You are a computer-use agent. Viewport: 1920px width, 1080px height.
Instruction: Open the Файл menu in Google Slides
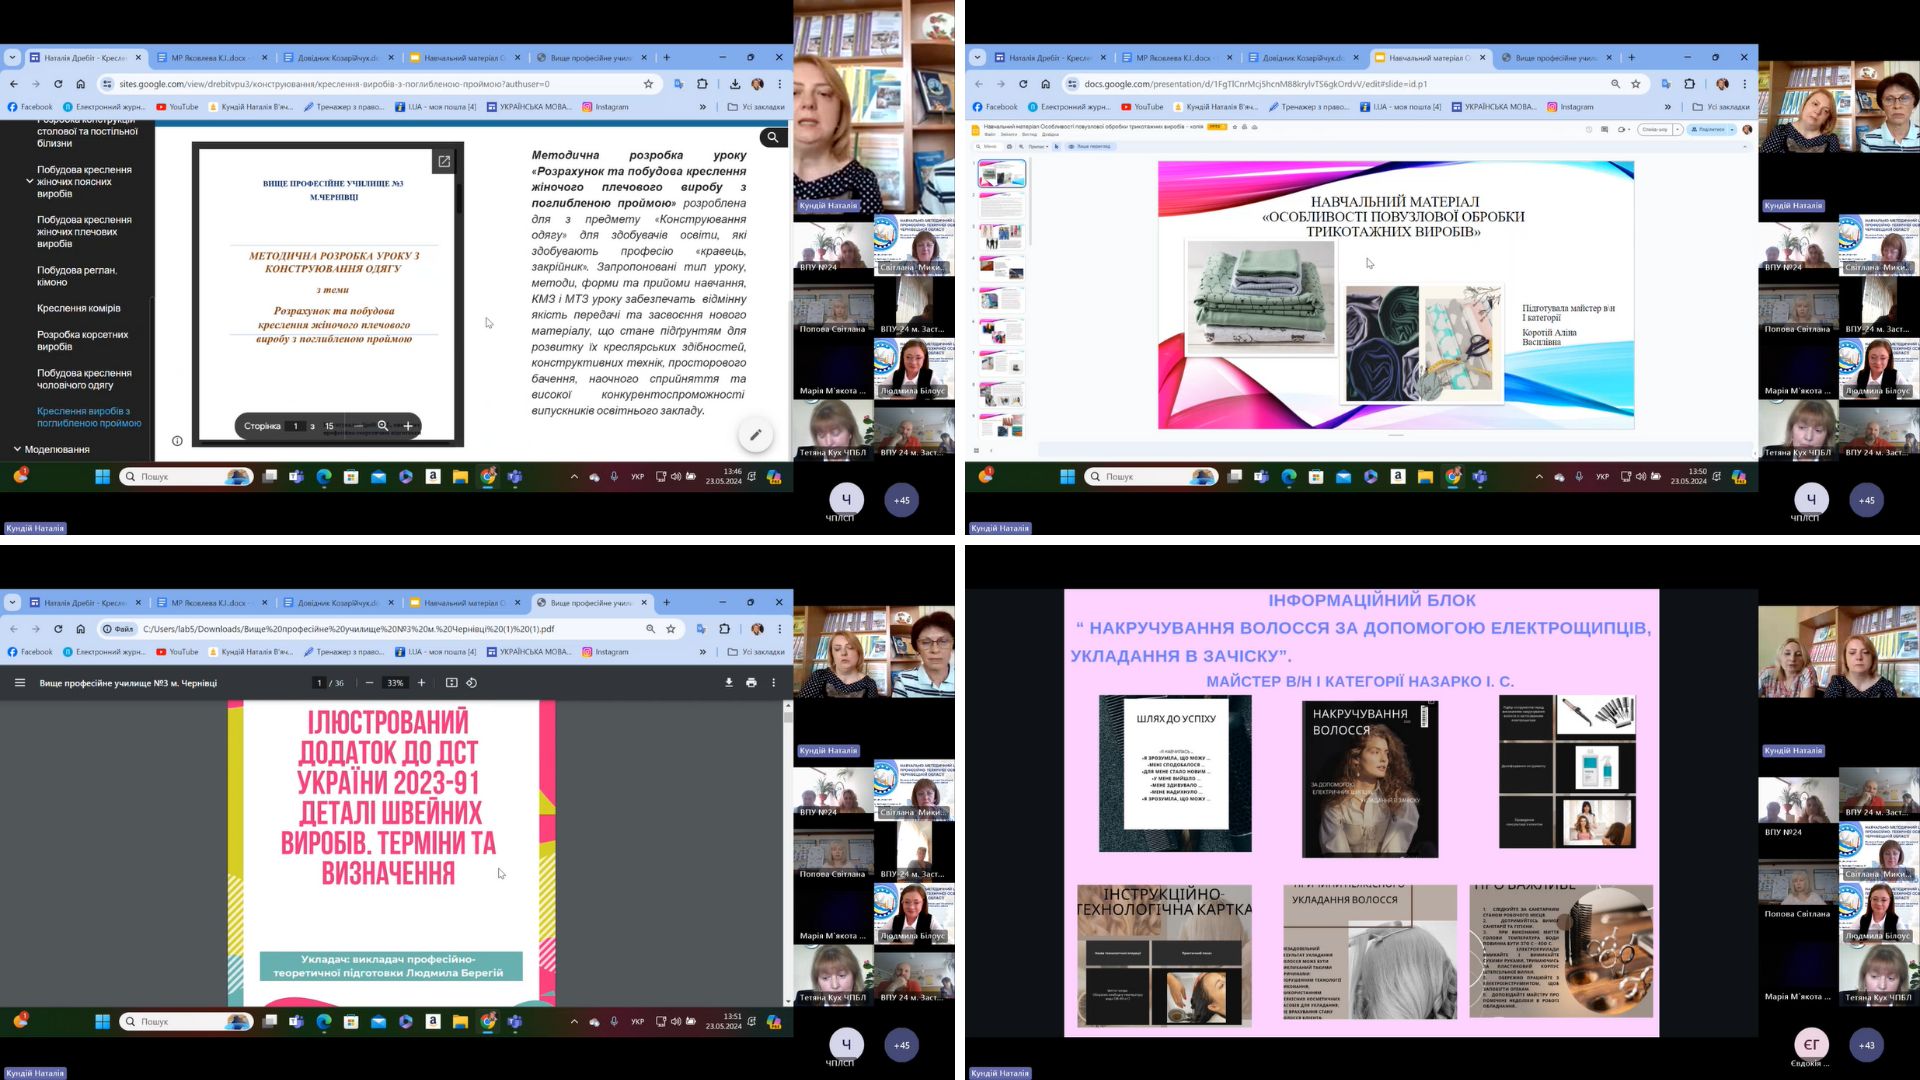click(989, 134)
